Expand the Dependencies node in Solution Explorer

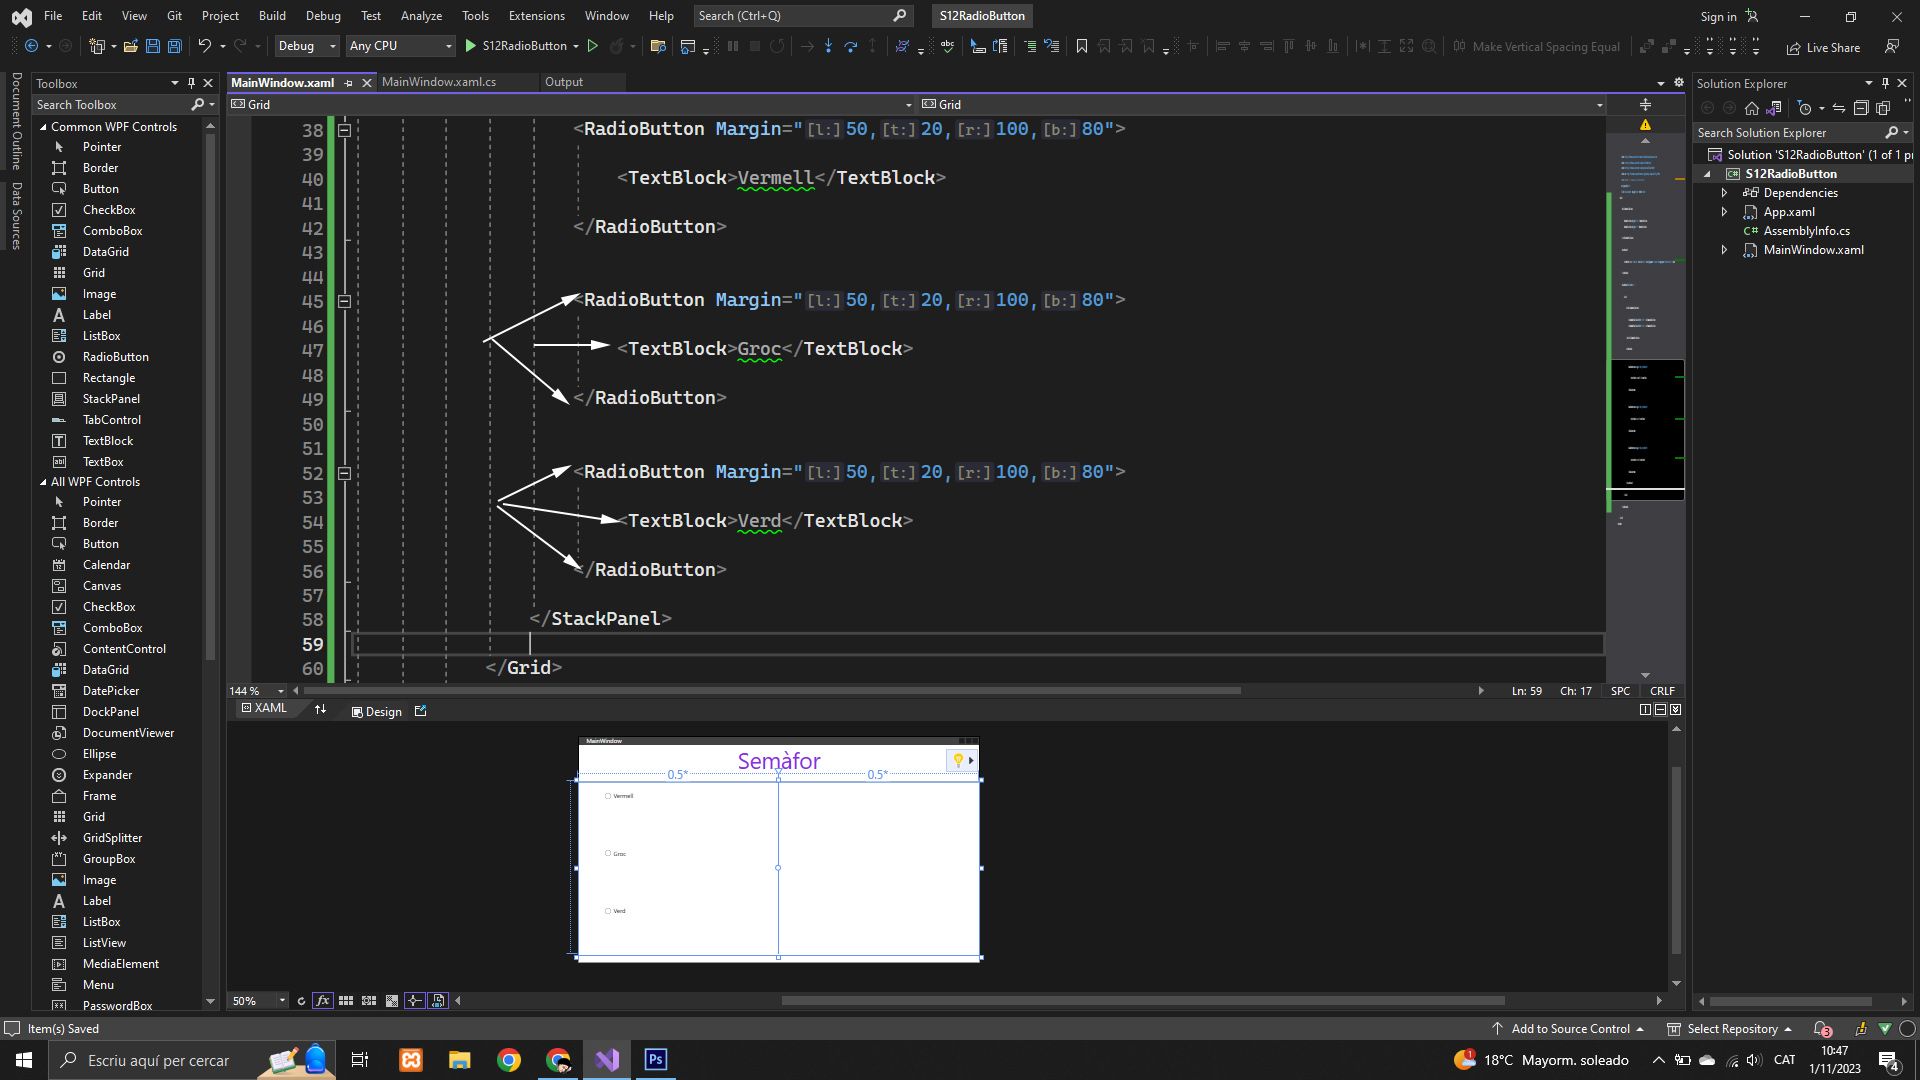[1724, 193]
